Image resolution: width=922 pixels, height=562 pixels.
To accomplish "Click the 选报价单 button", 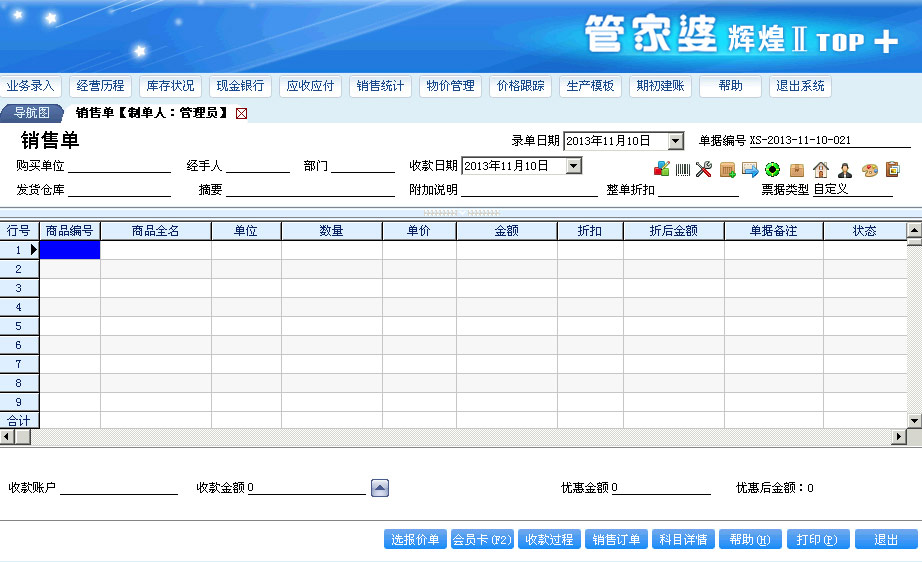I will [415, 539].
